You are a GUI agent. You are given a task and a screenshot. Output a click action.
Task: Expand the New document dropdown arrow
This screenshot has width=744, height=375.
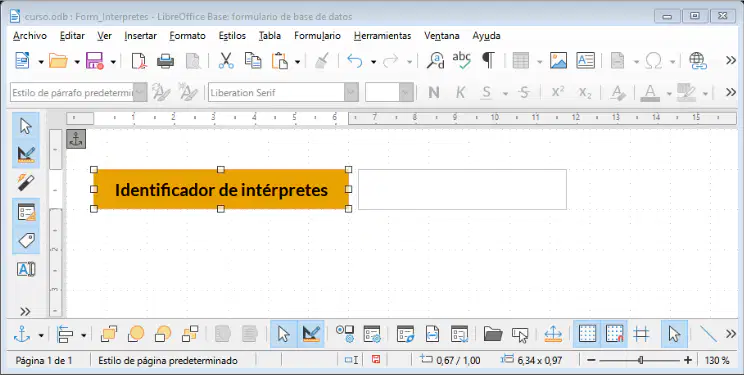41,62
